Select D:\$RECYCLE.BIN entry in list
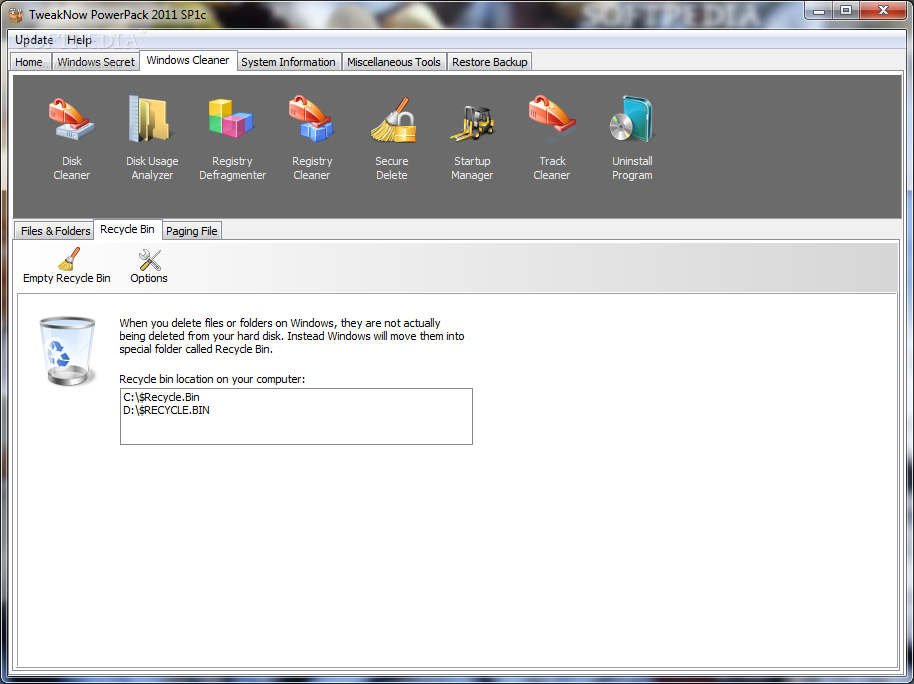The image size is (914, 684). (166, 410)
